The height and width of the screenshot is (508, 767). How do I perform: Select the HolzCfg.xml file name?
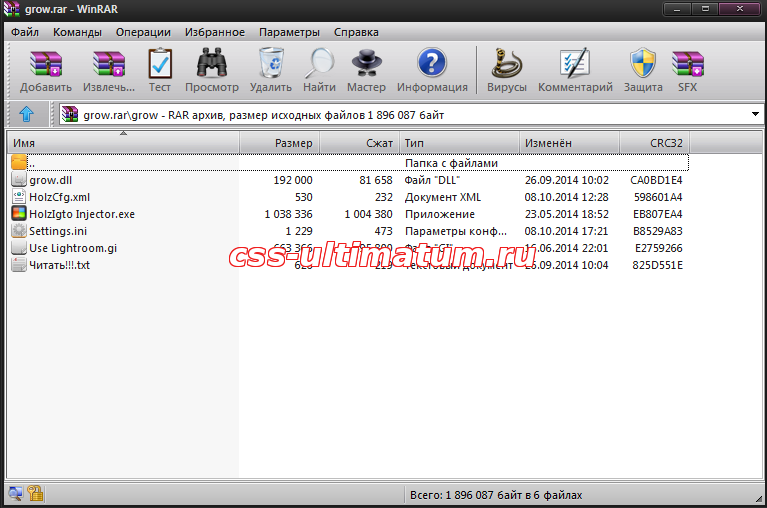pos(59,197)
